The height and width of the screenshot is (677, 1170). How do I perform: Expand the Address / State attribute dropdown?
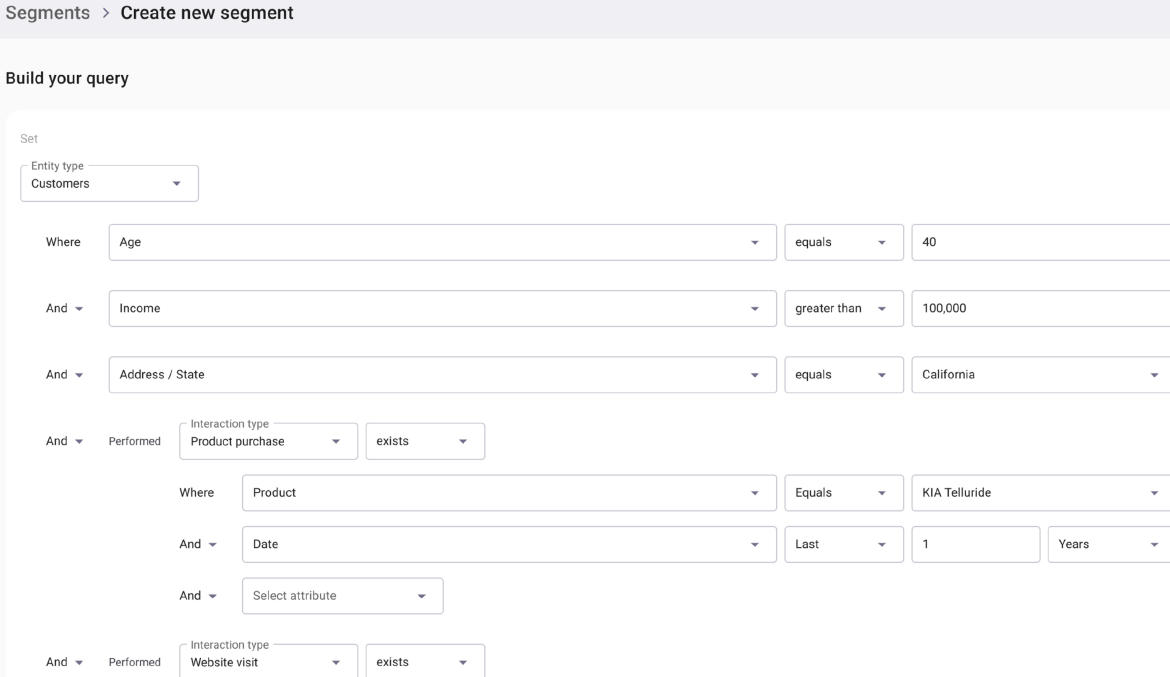click(442, 375)
